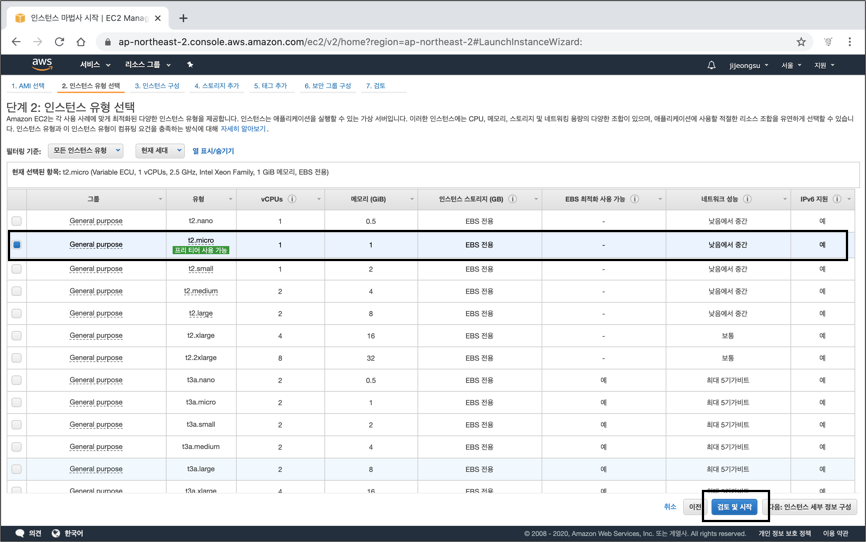Go to step 4. 스토리지 추가 tab
The width and height of the screenshot is (866, 542).
pos(216,86)
